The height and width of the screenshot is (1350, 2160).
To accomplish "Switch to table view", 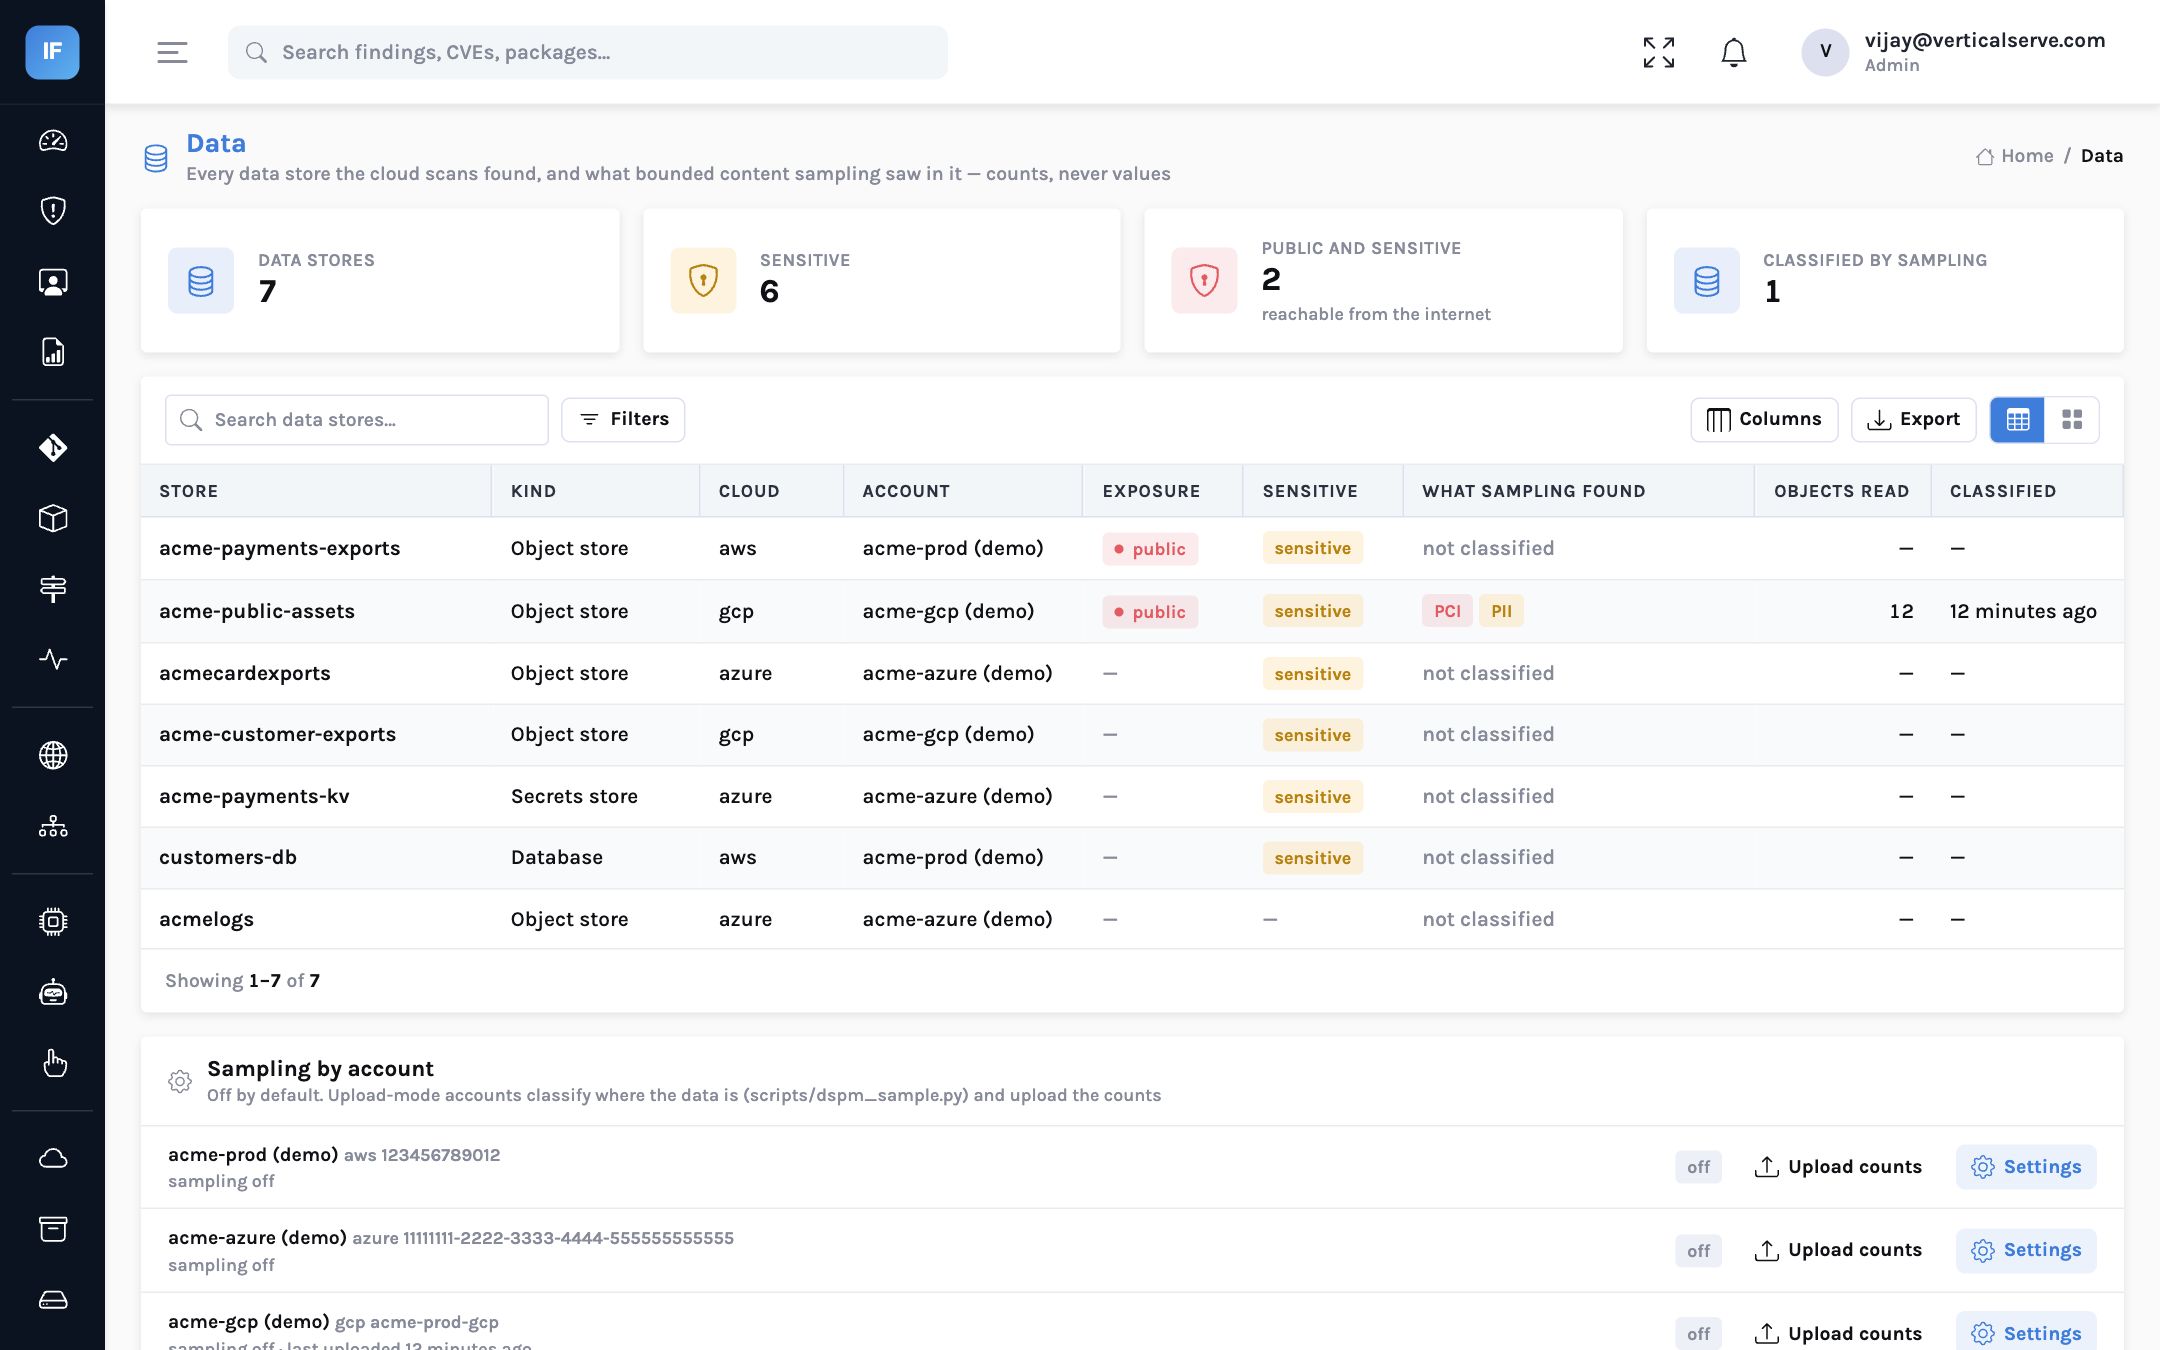I will point(2018,420).
